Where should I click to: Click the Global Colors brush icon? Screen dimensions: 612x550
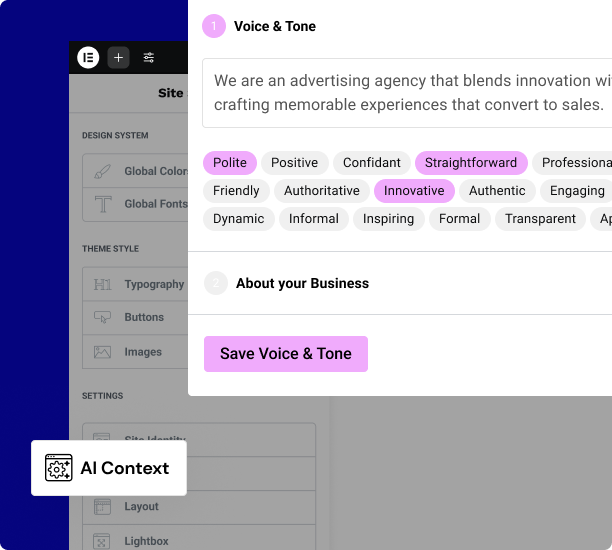[102, 171]
